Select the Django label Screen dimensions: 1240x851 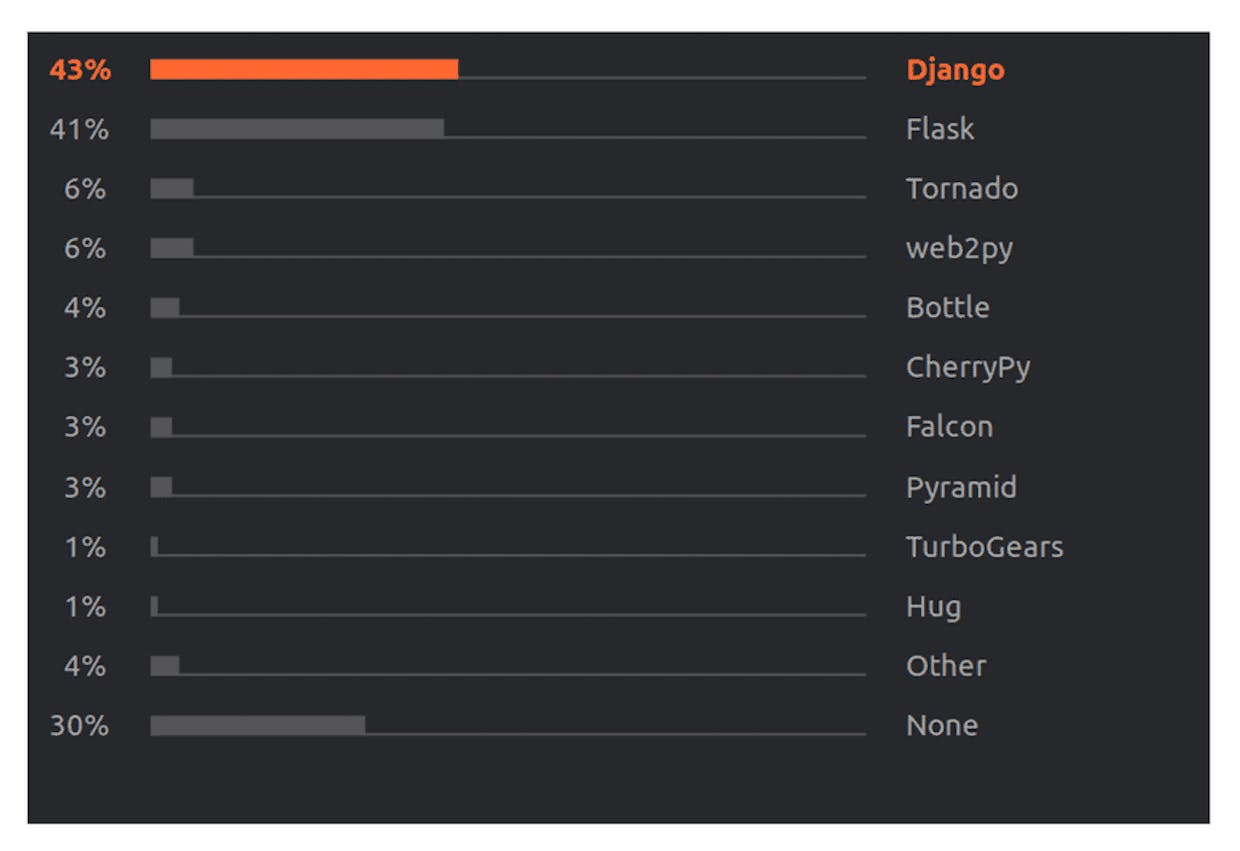pos(955,70)
